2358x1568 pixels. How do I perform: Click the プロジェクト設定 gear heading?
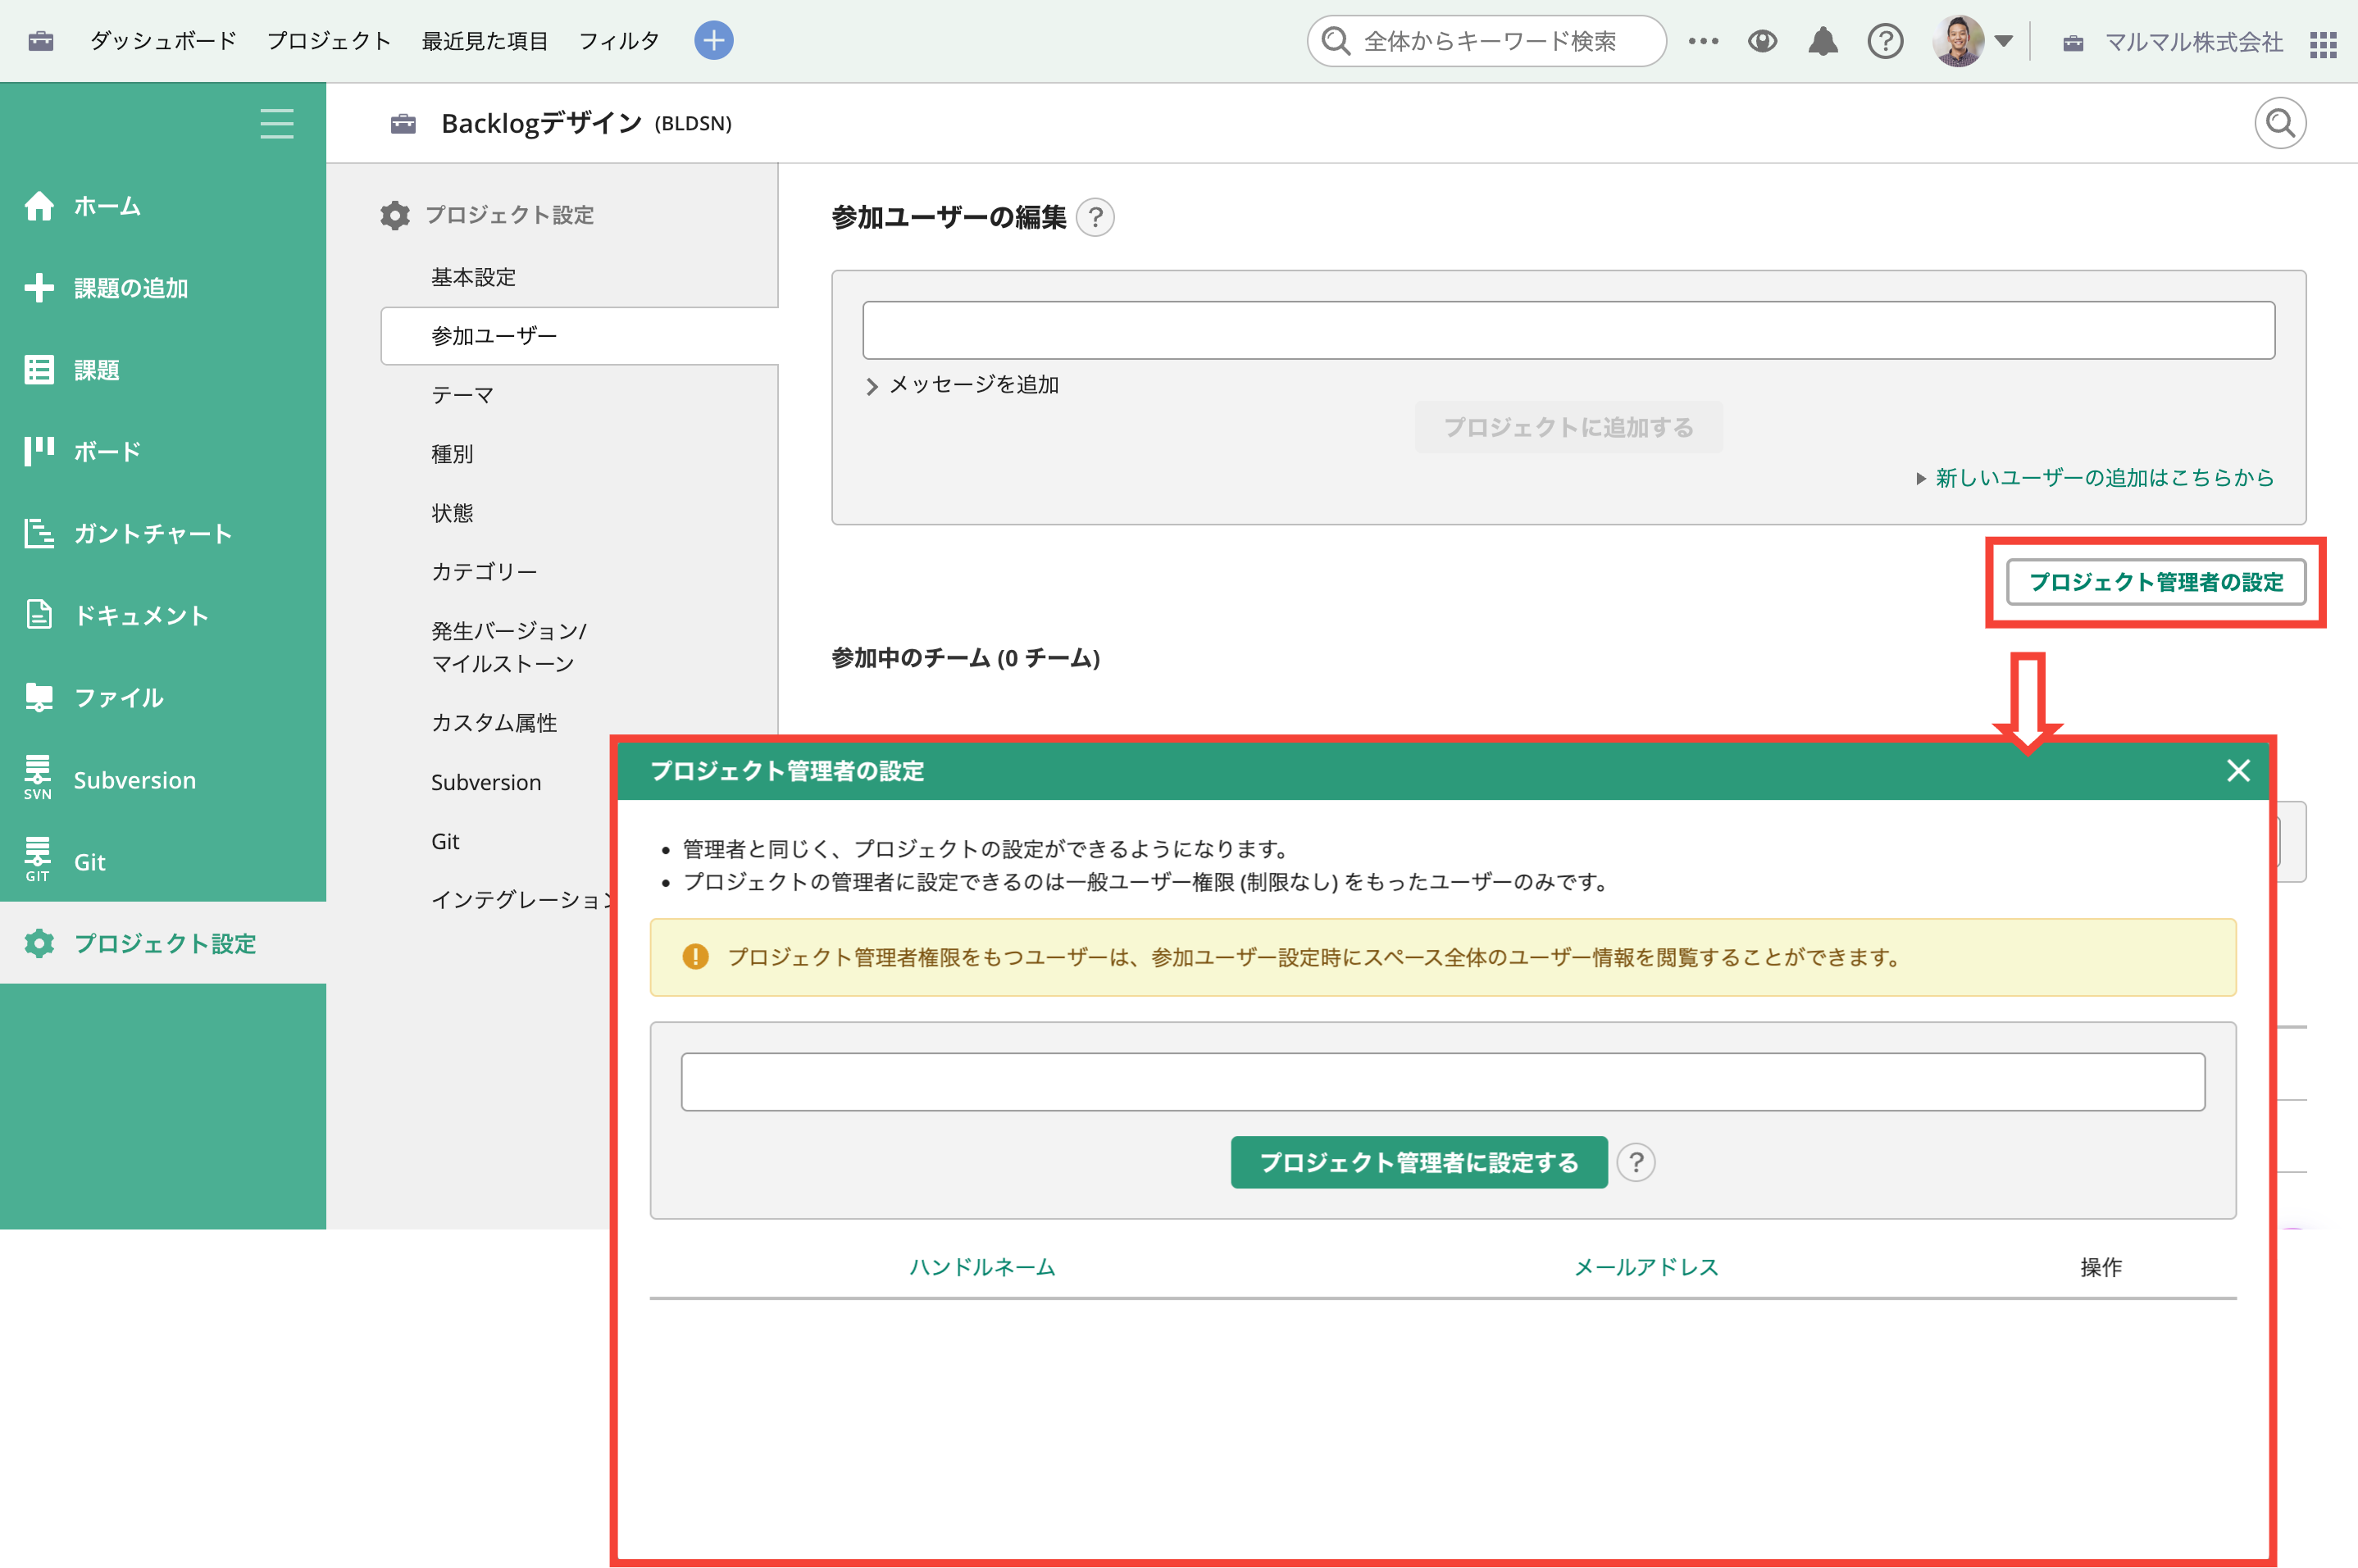coord(487,215)
